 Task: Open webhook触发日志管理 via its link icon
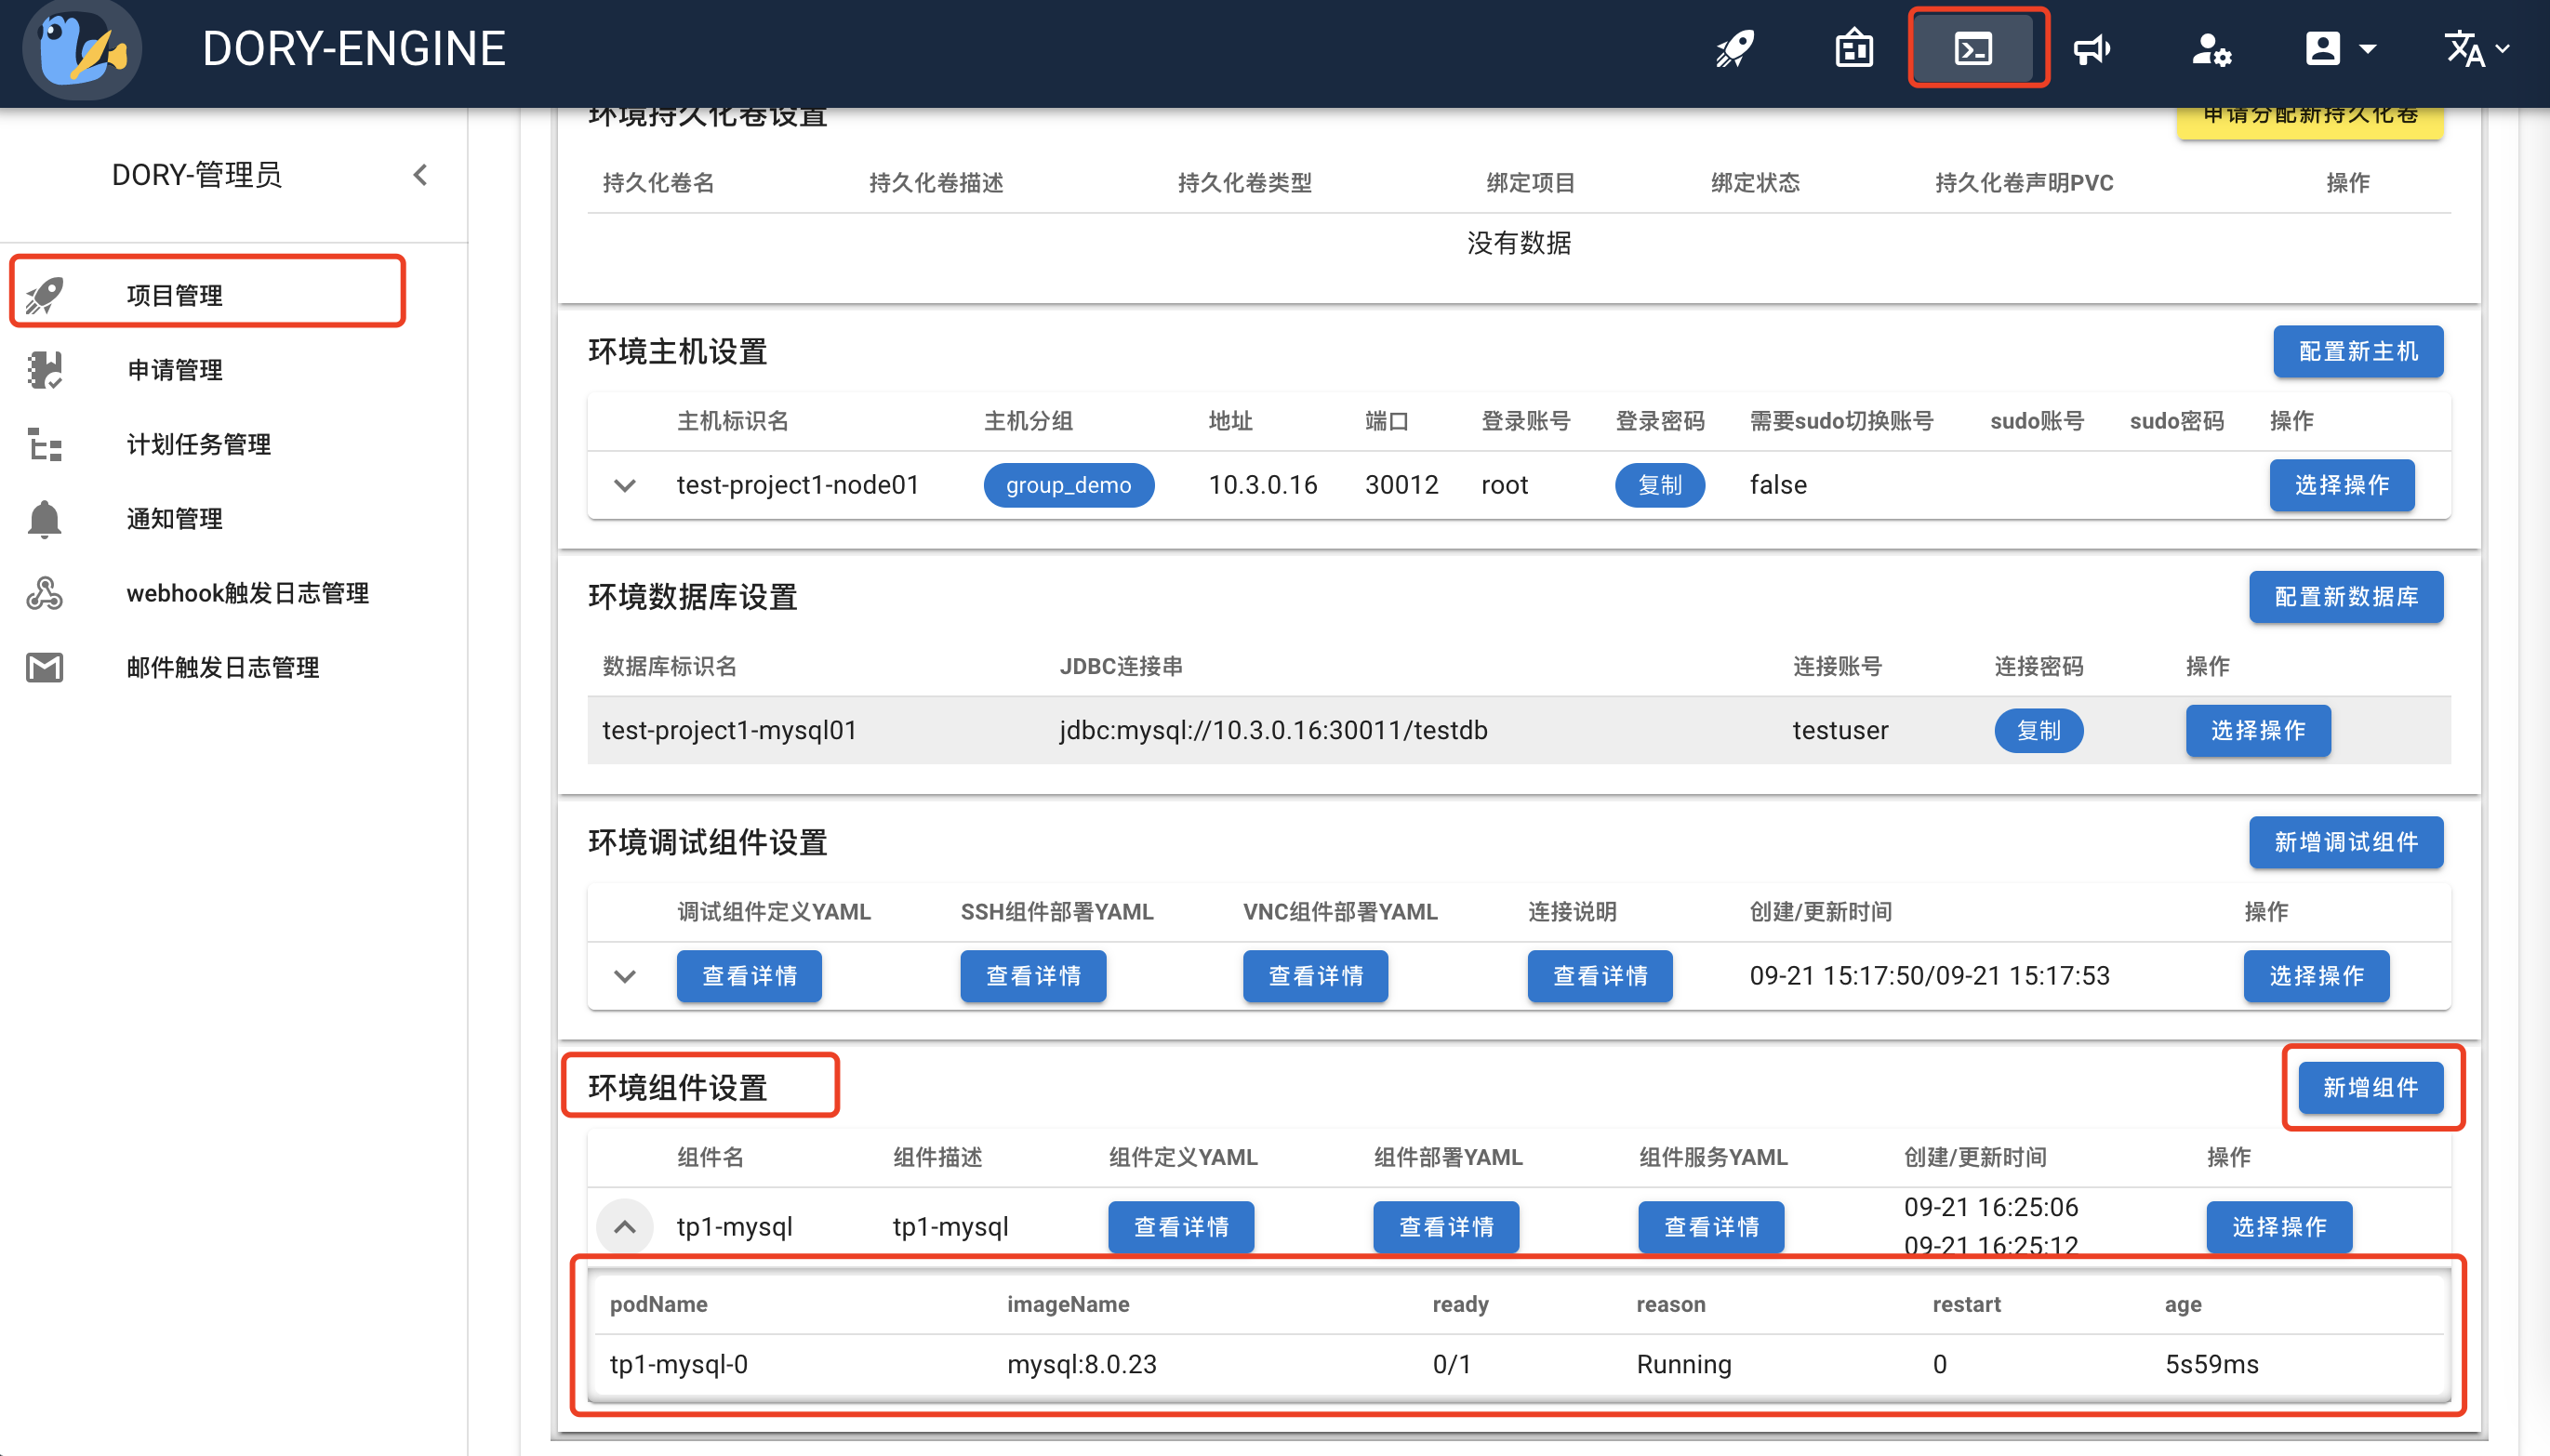point(44,593)
